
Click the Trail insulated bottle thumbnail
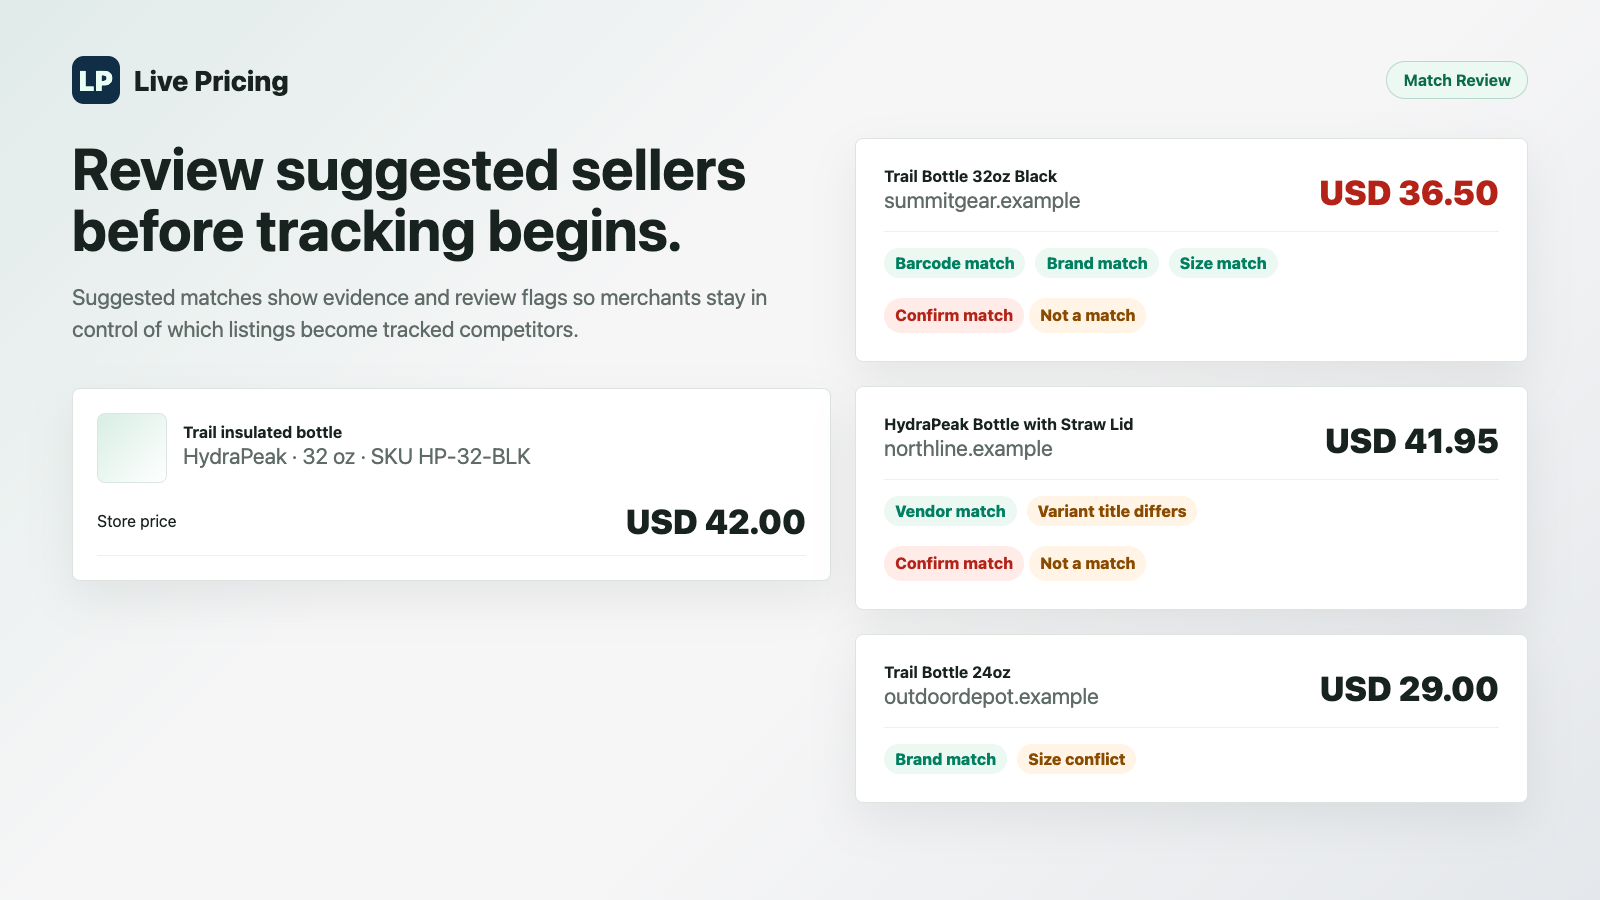pyautogui.click(x=132, y=448)
